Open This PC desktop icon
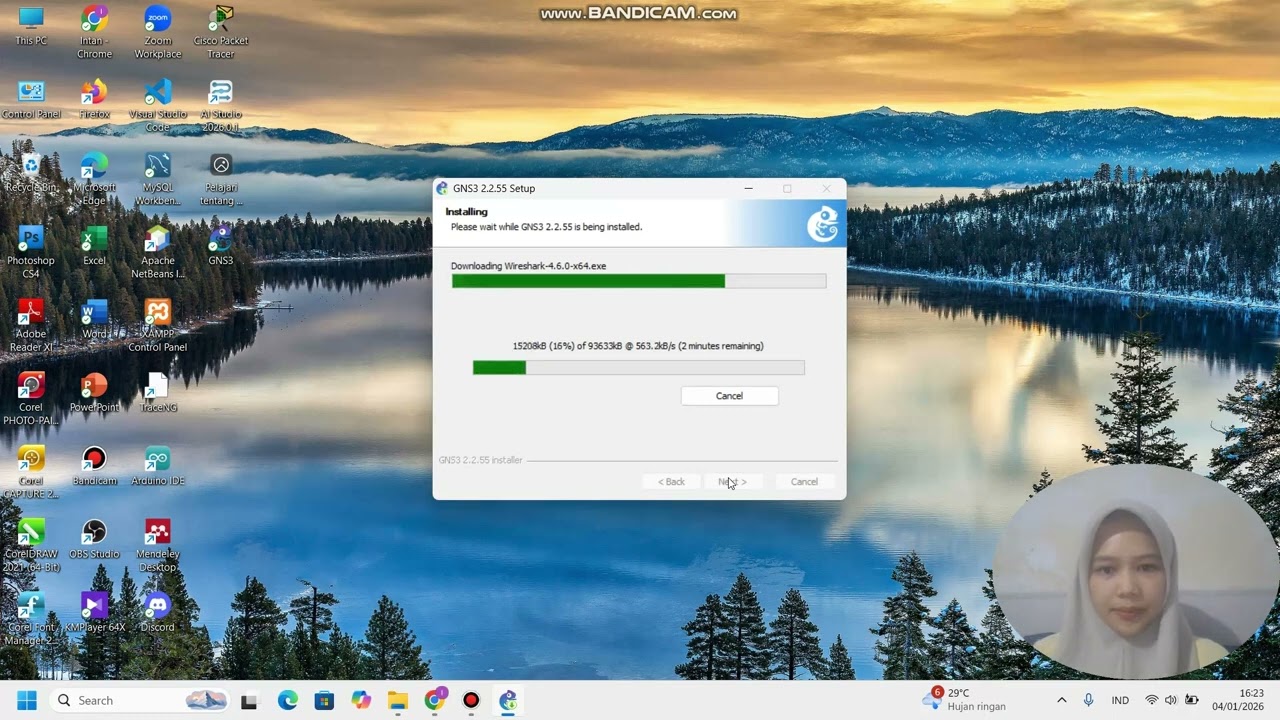The width and height of the screenshot is (1280, 720). (31, 27)
